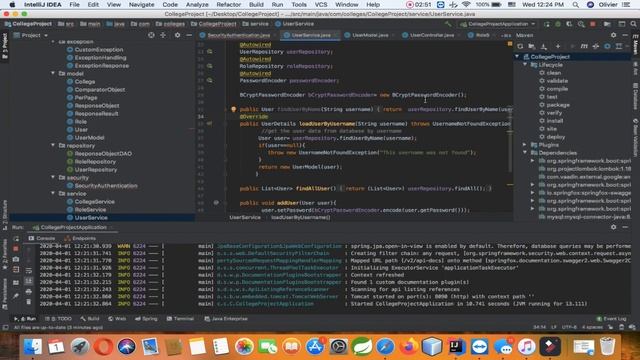The width and height of the screenshot is (640, 360).
Task: Click the Search Everywhere magnifier icon
Action: tap(633, 24)
